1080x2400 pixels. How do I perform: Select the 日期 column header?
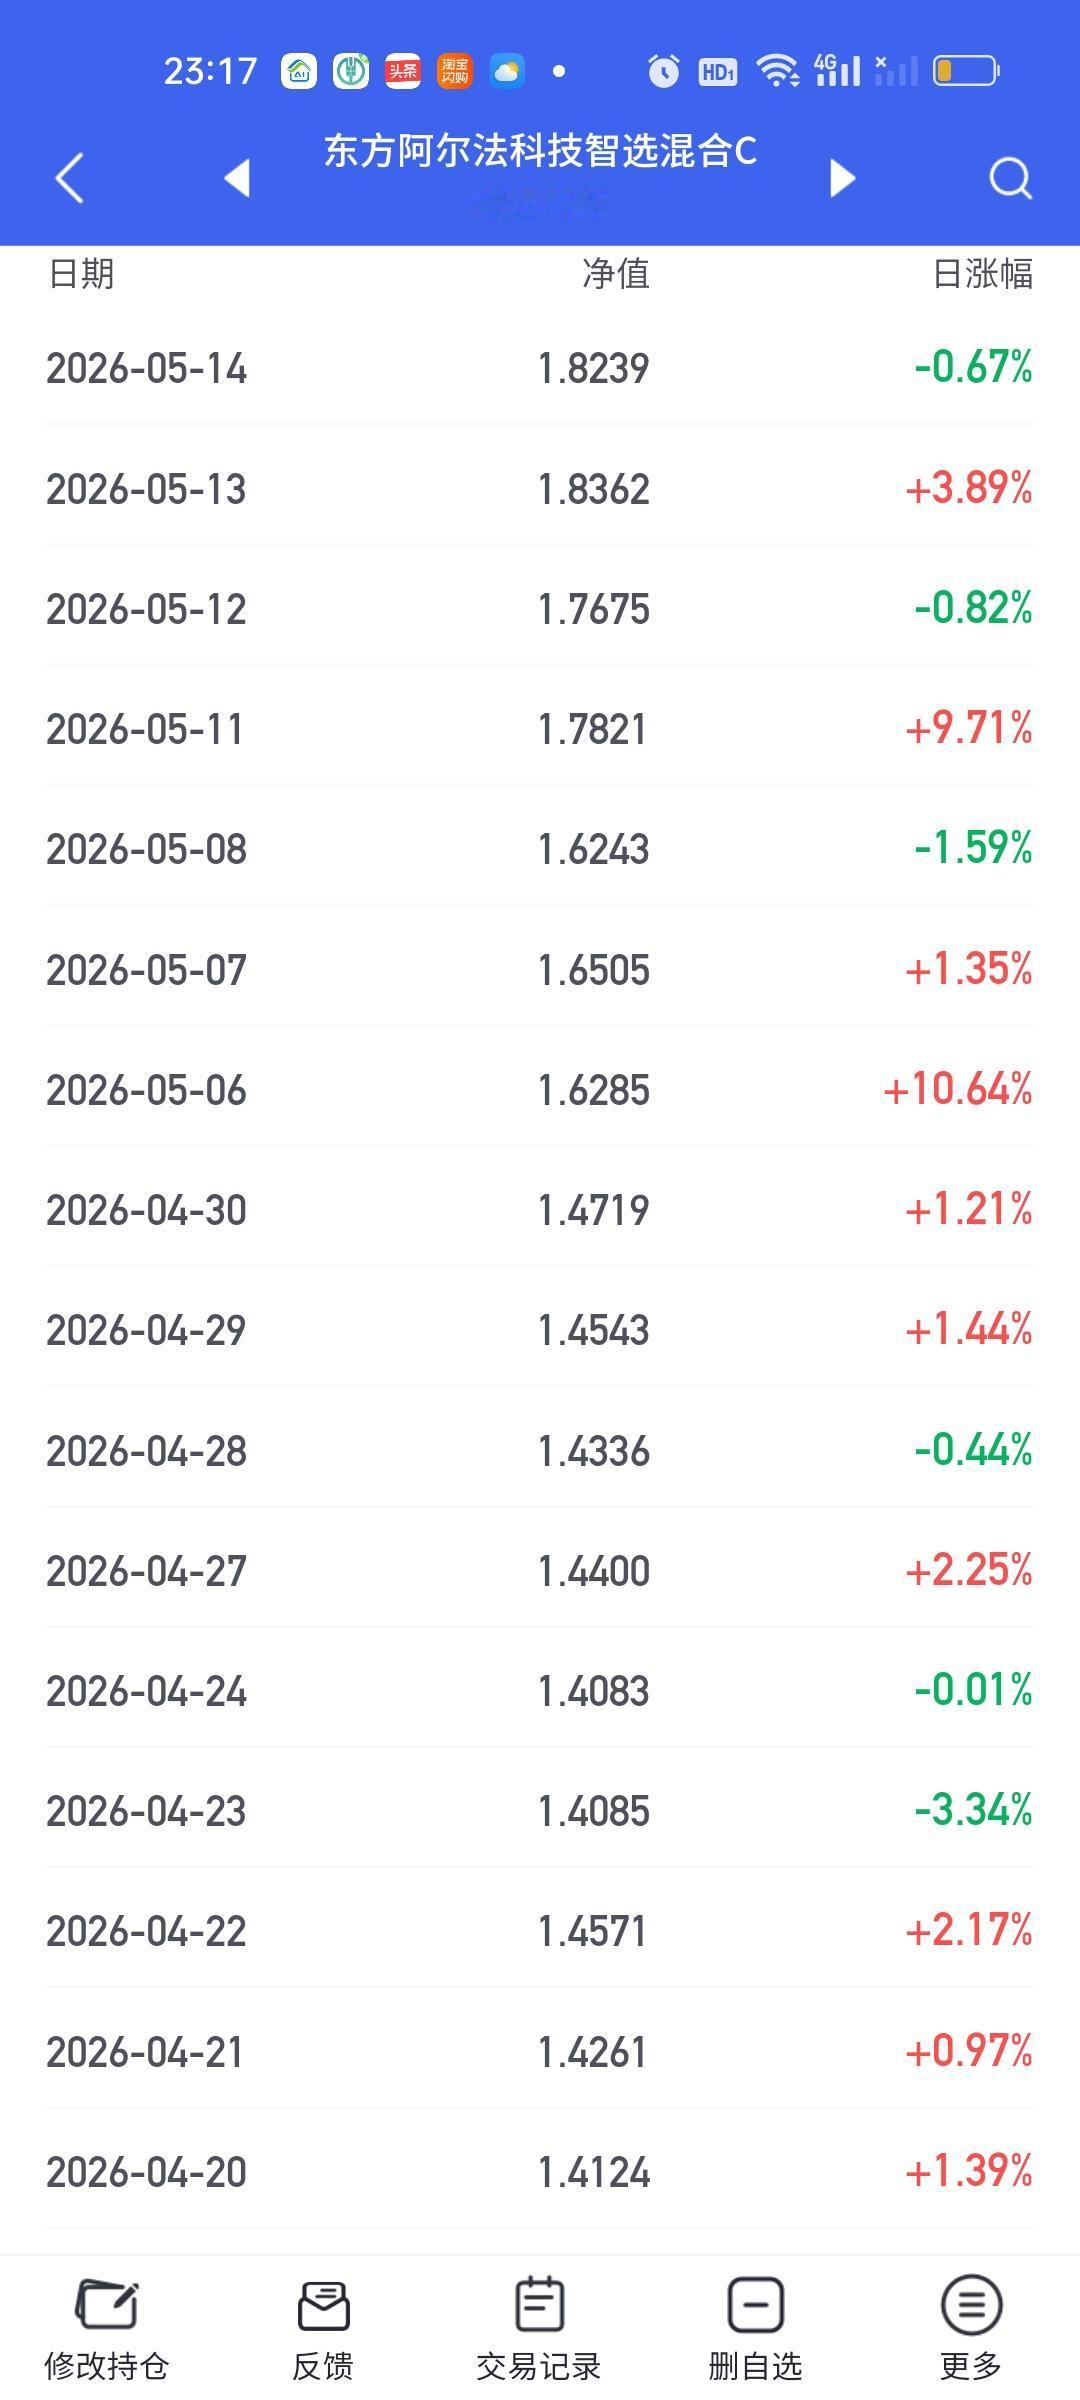[x=81, y=273]
